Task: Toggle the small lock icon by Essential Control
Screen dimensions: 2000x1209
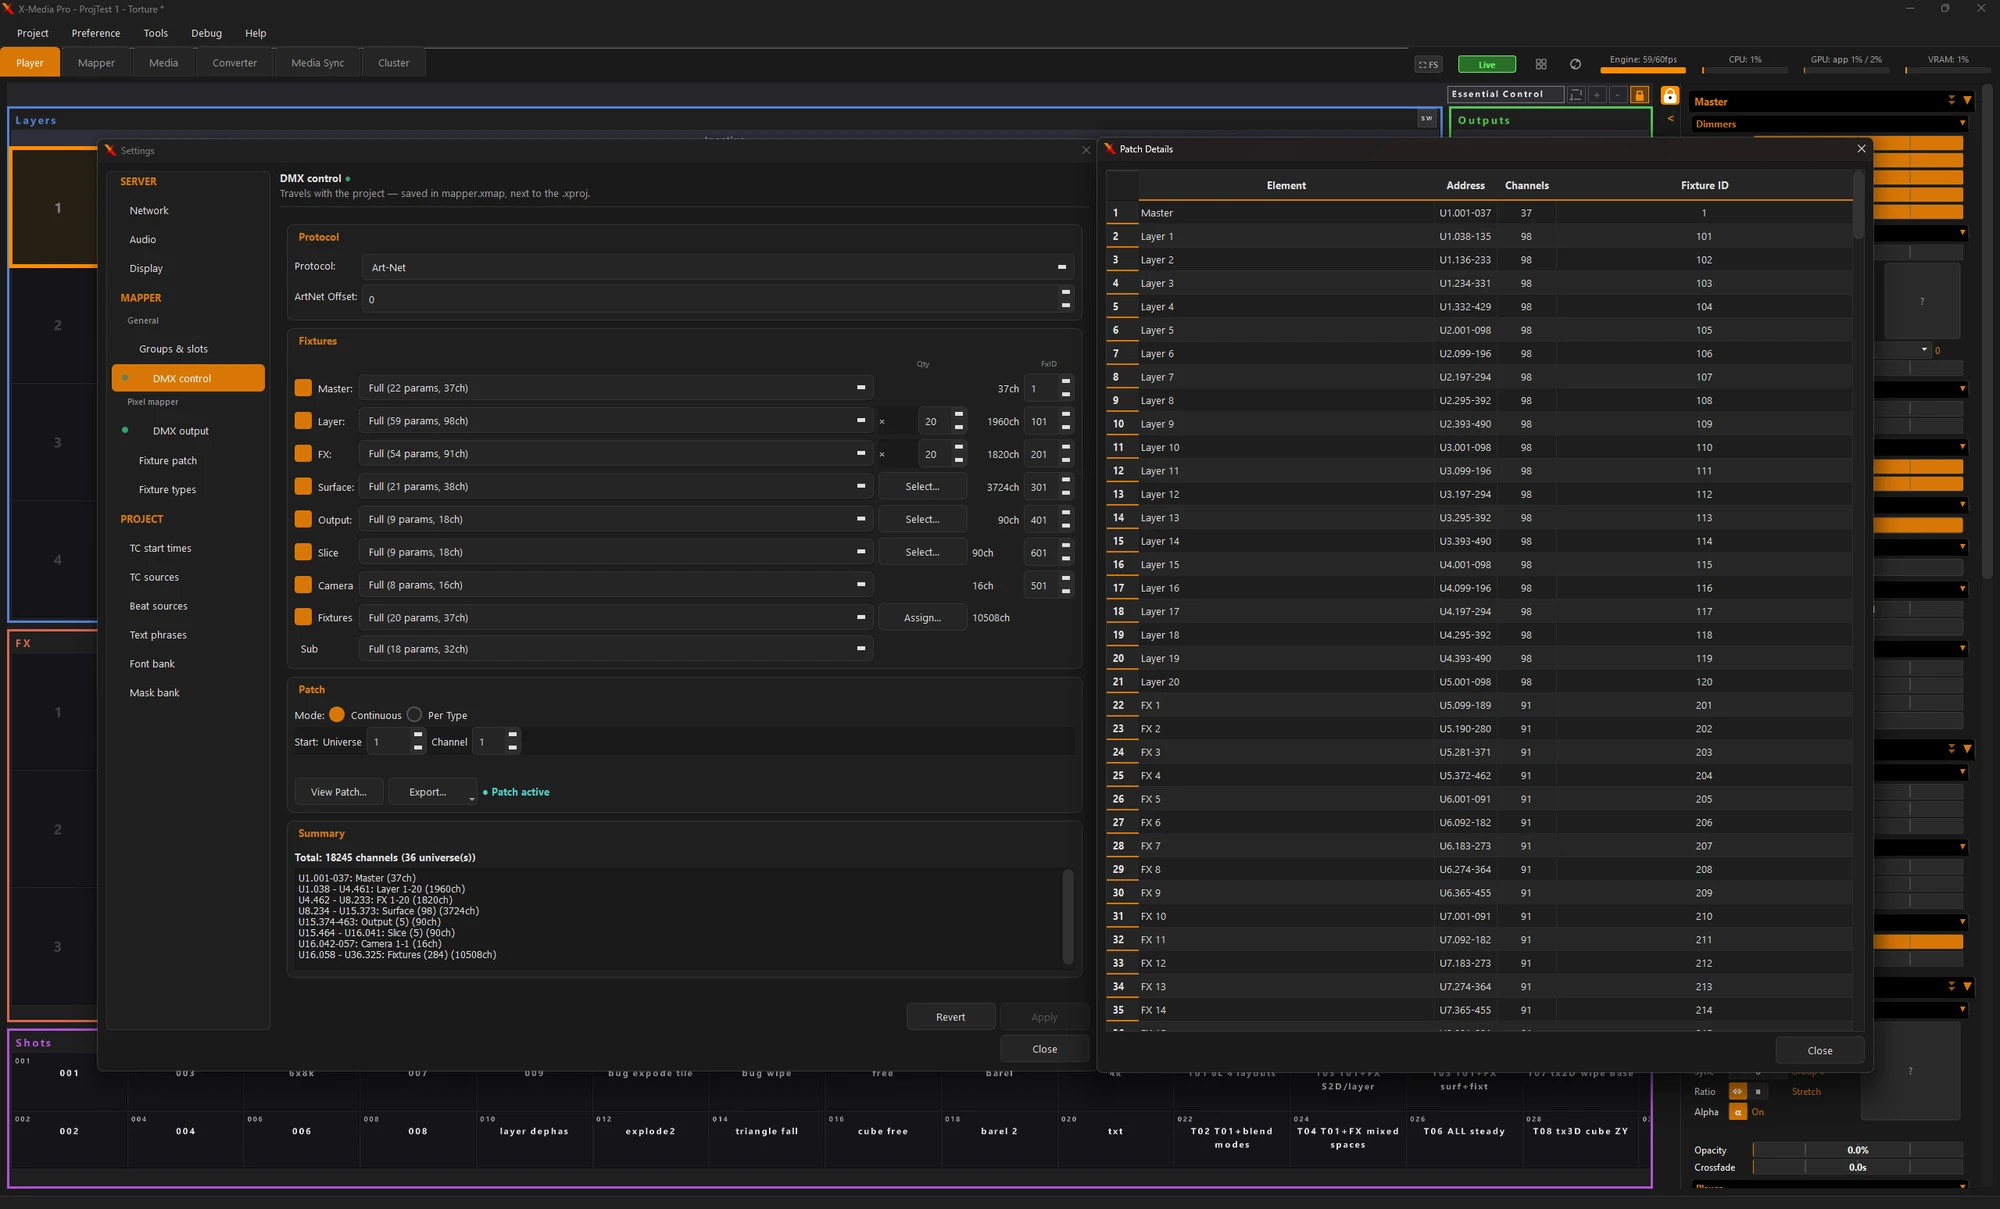Action: pos(1639,94)
